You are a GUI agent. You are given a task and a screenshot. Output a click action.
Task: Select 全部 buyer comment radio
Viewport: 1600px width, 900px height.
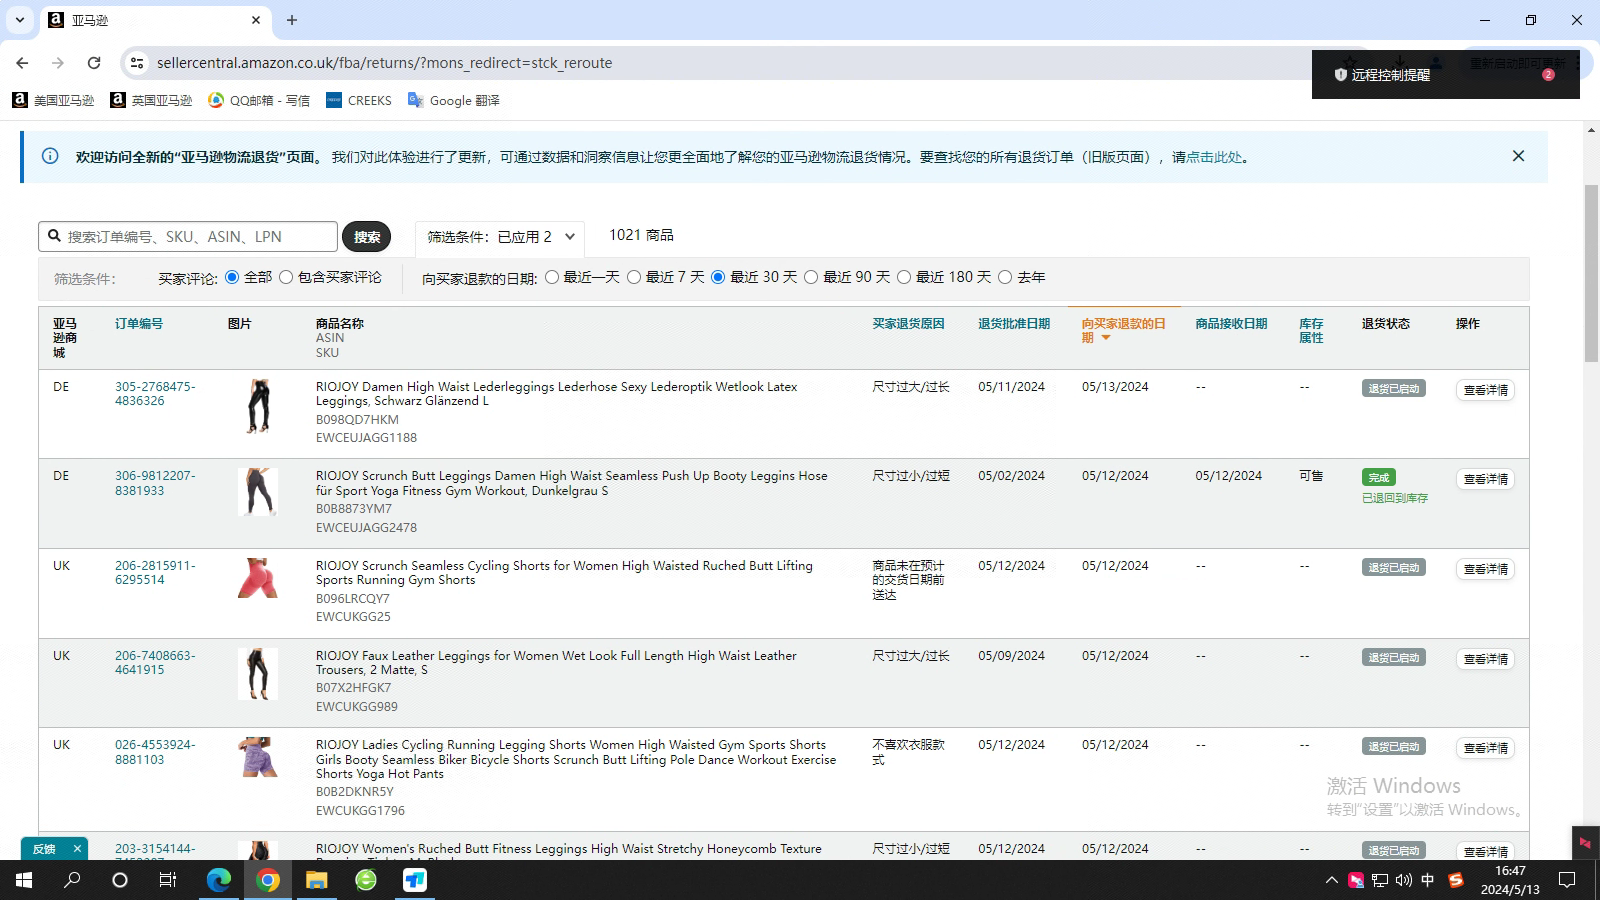232,277
